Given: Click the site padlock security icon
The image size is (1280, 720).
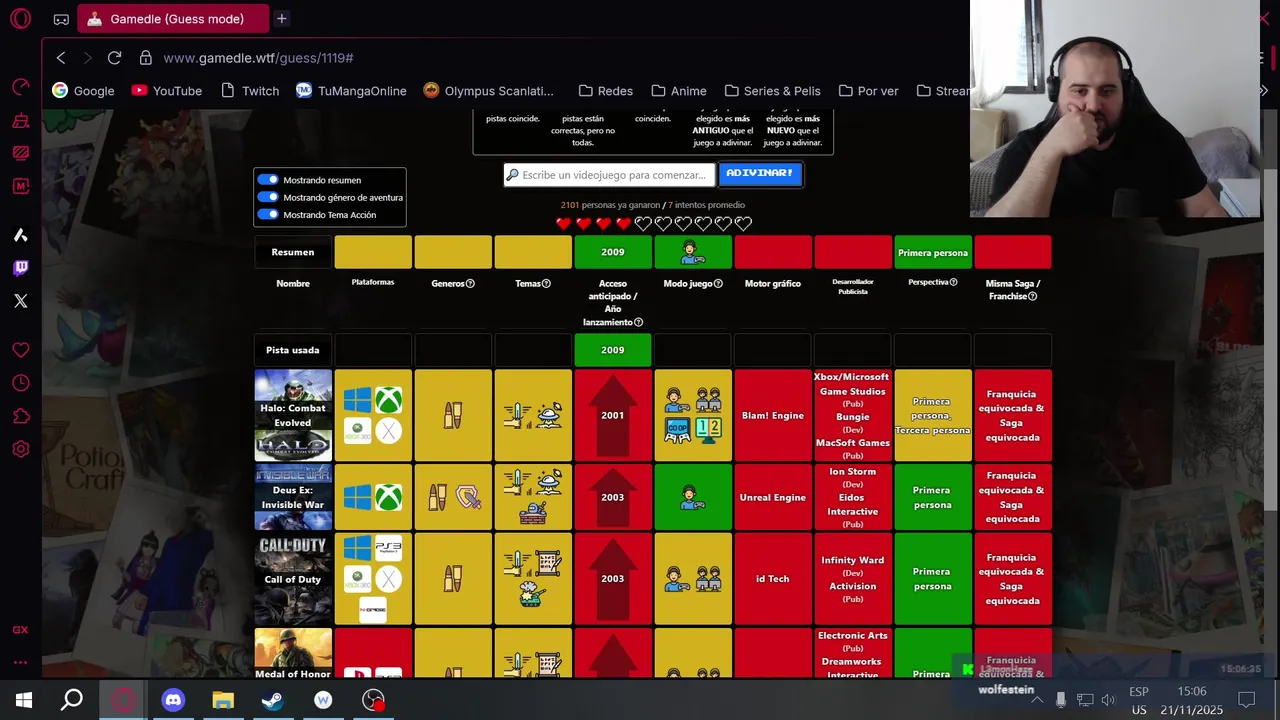Looking at the screenshot, I should click(146, 58).
